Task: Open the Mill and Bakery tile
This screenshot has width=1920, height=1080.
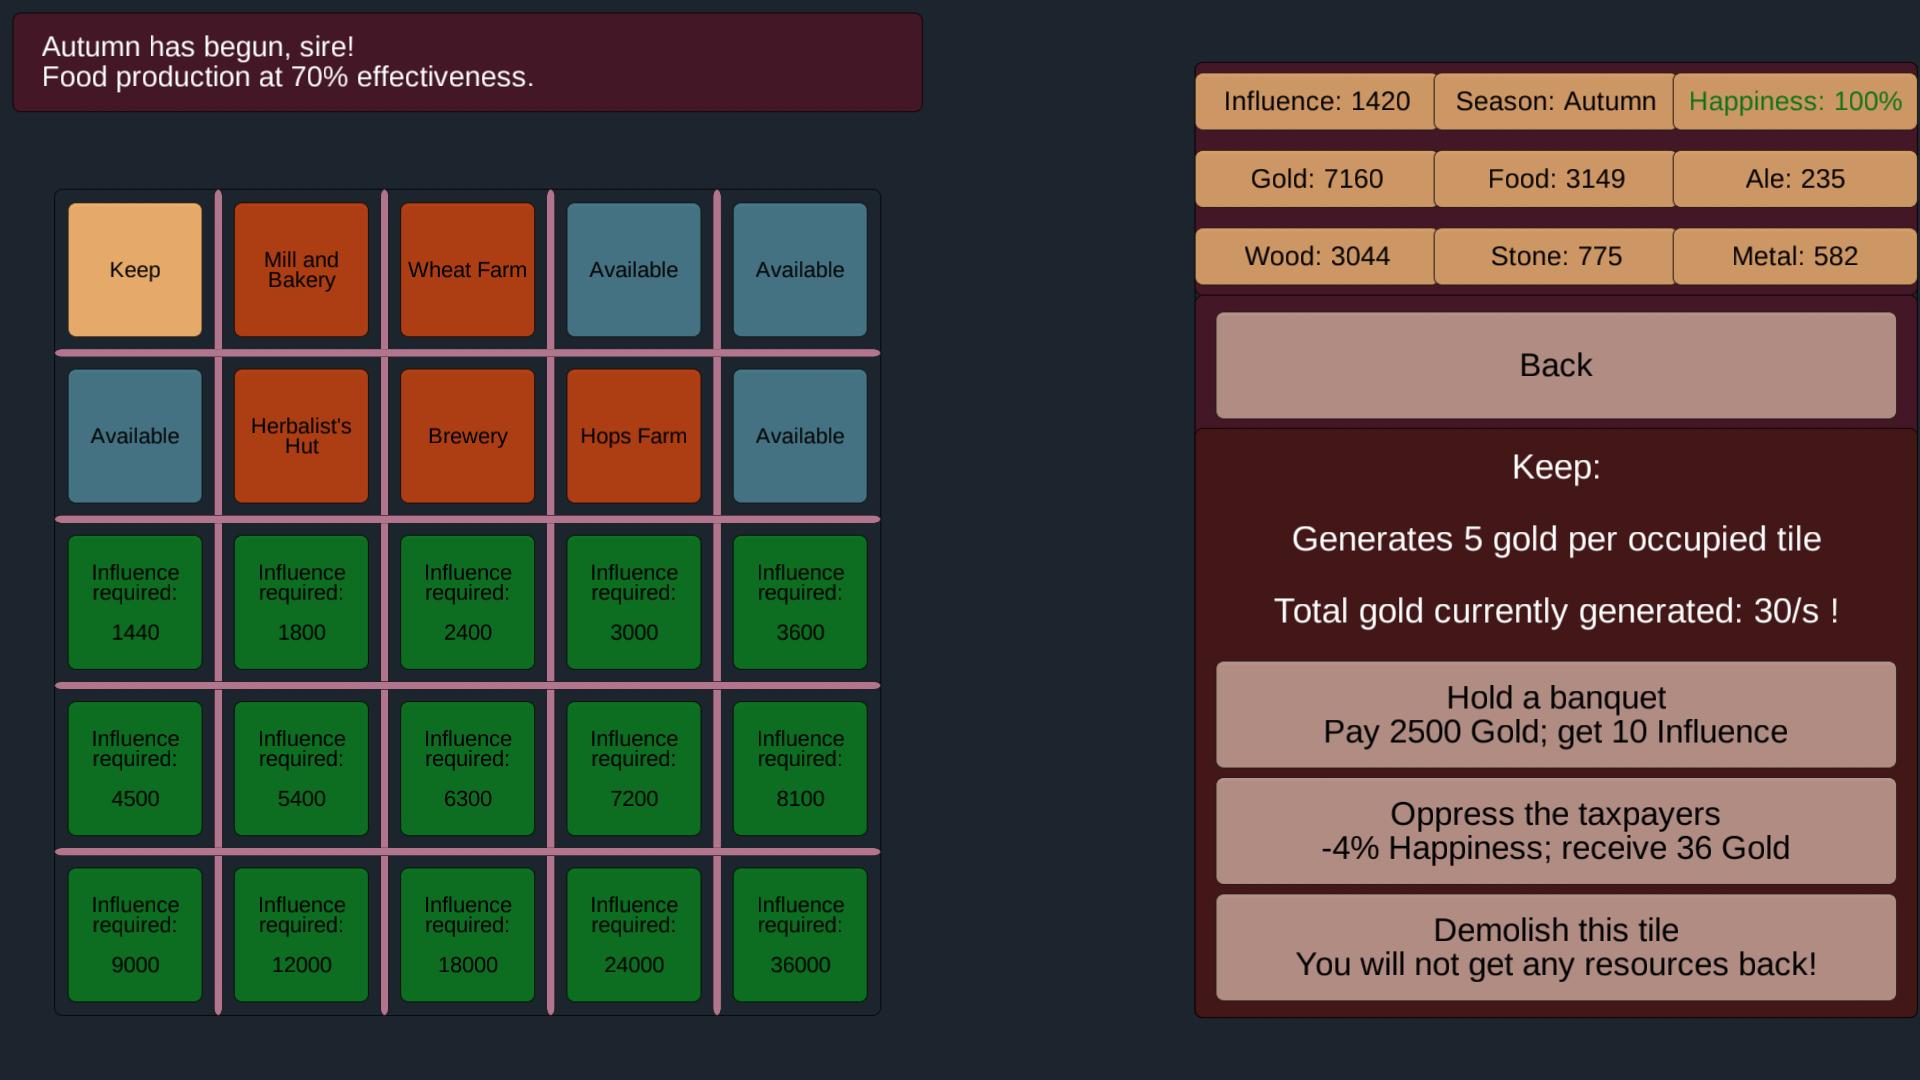Action: coord(301,270)
